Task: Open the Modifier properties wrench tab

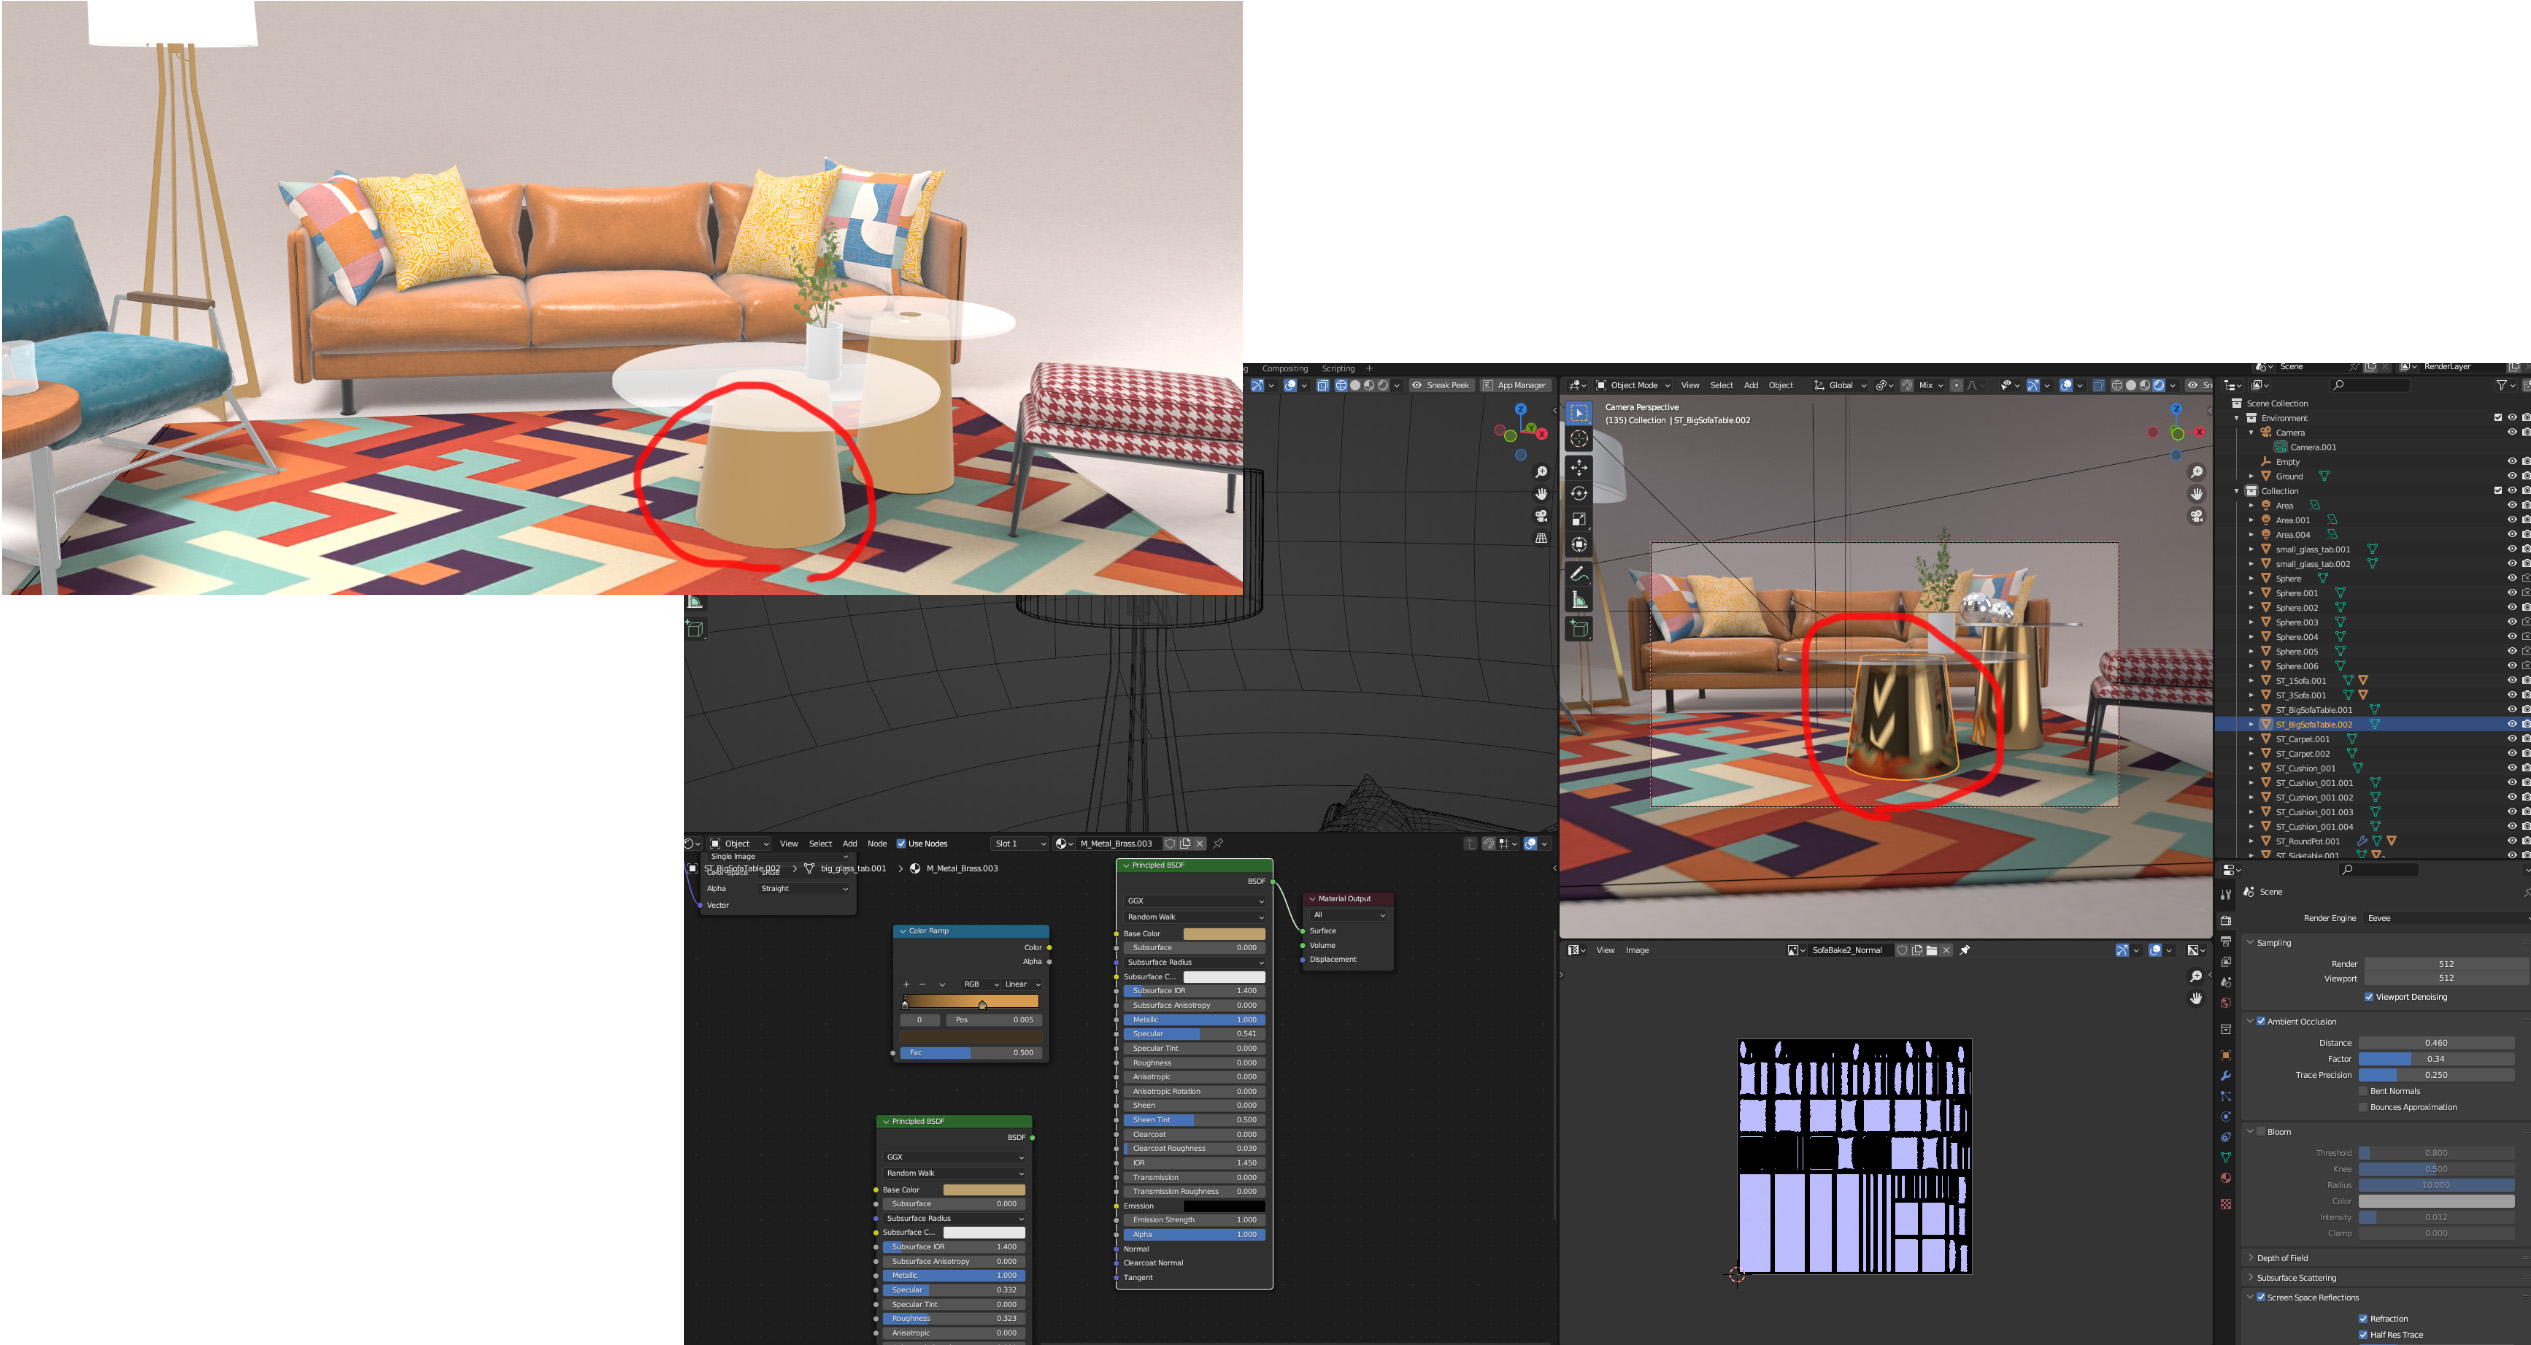Action: click(x=2226, y=1076)
